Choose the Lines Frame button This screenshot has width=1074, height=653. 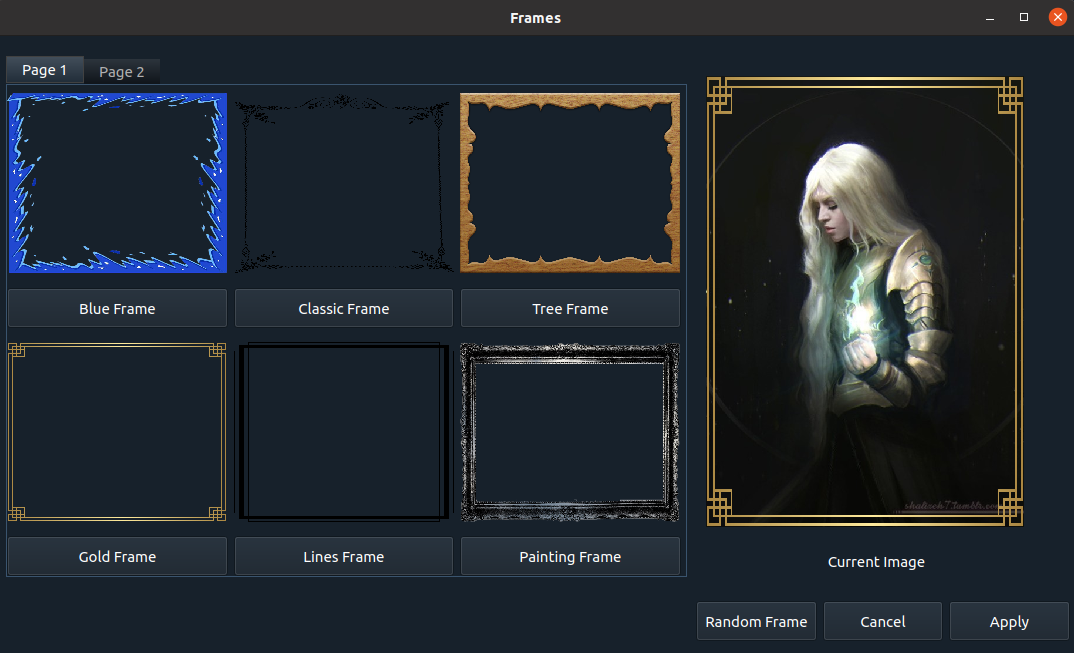click(344, 556)
